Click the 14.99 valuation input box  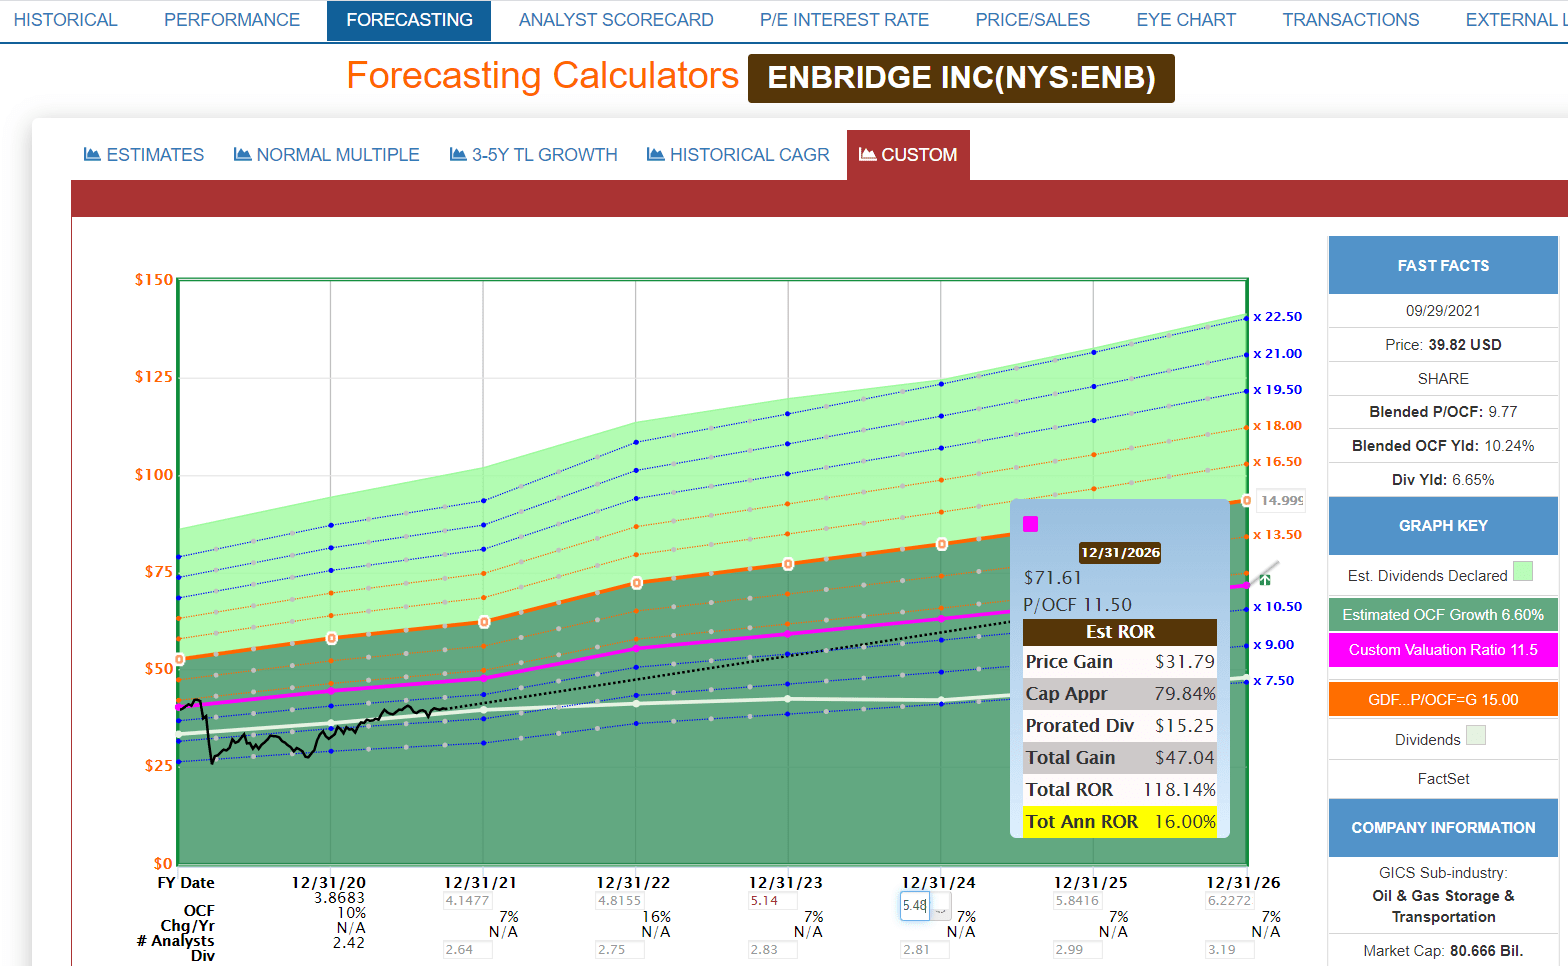click(1280, 500)
